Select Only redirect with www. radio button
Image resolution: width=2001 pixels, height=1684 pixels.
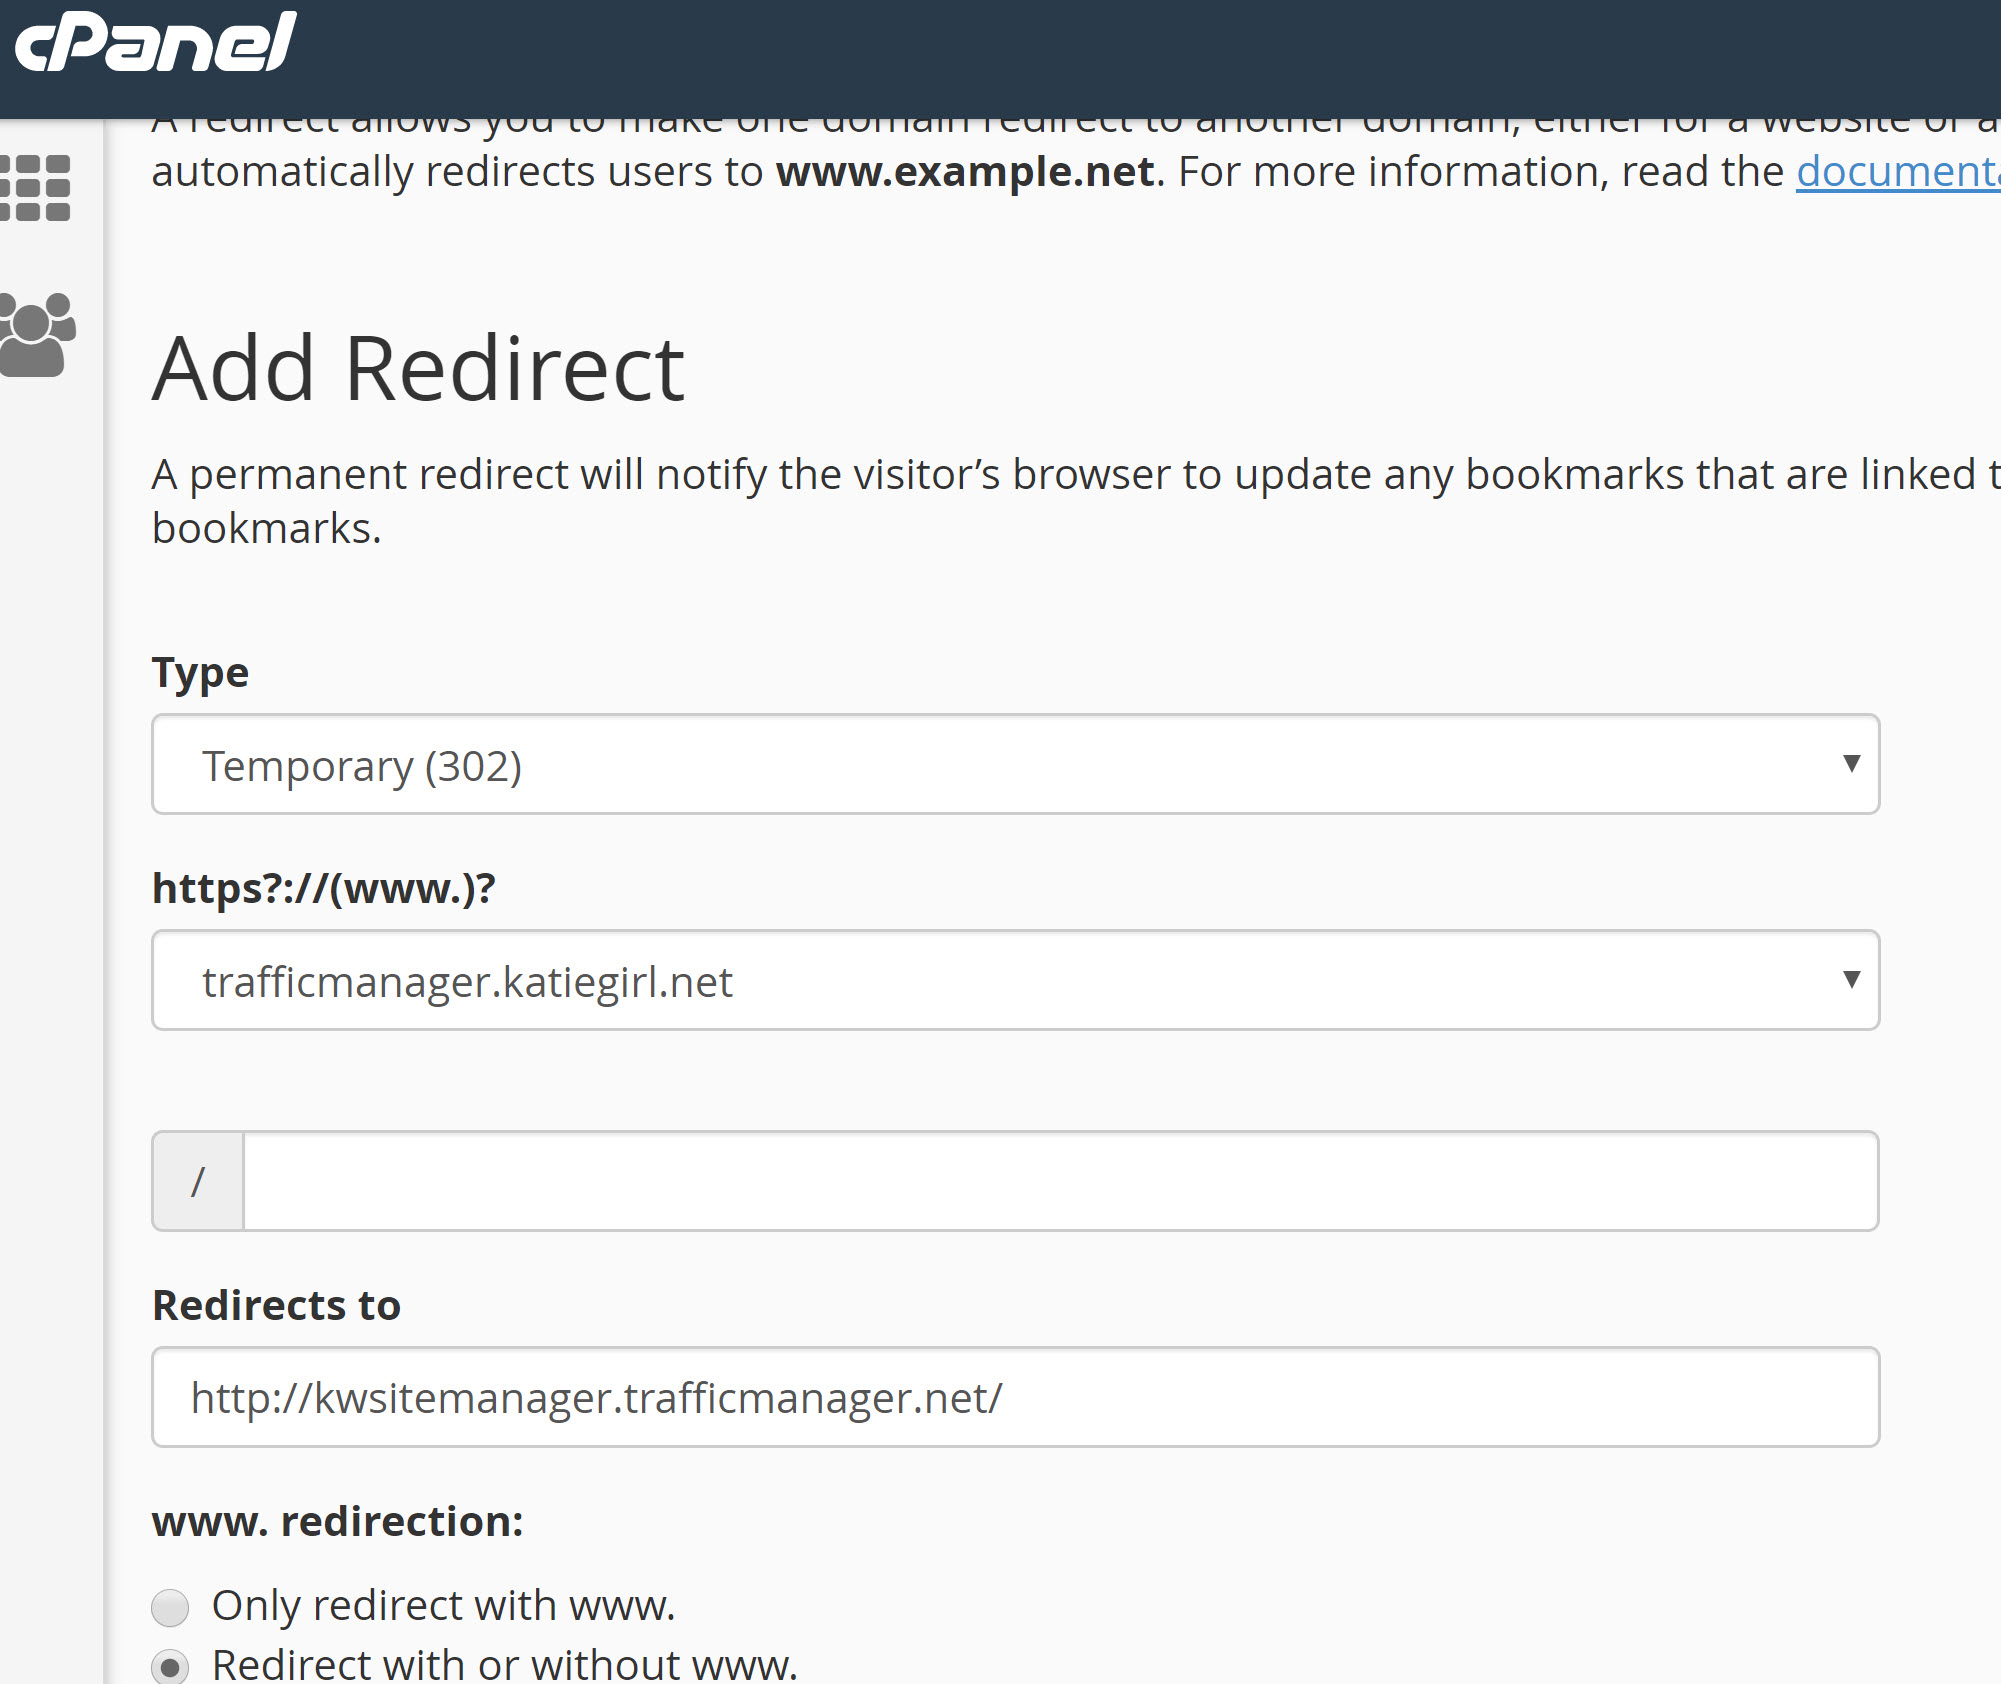coord(170,1608)
